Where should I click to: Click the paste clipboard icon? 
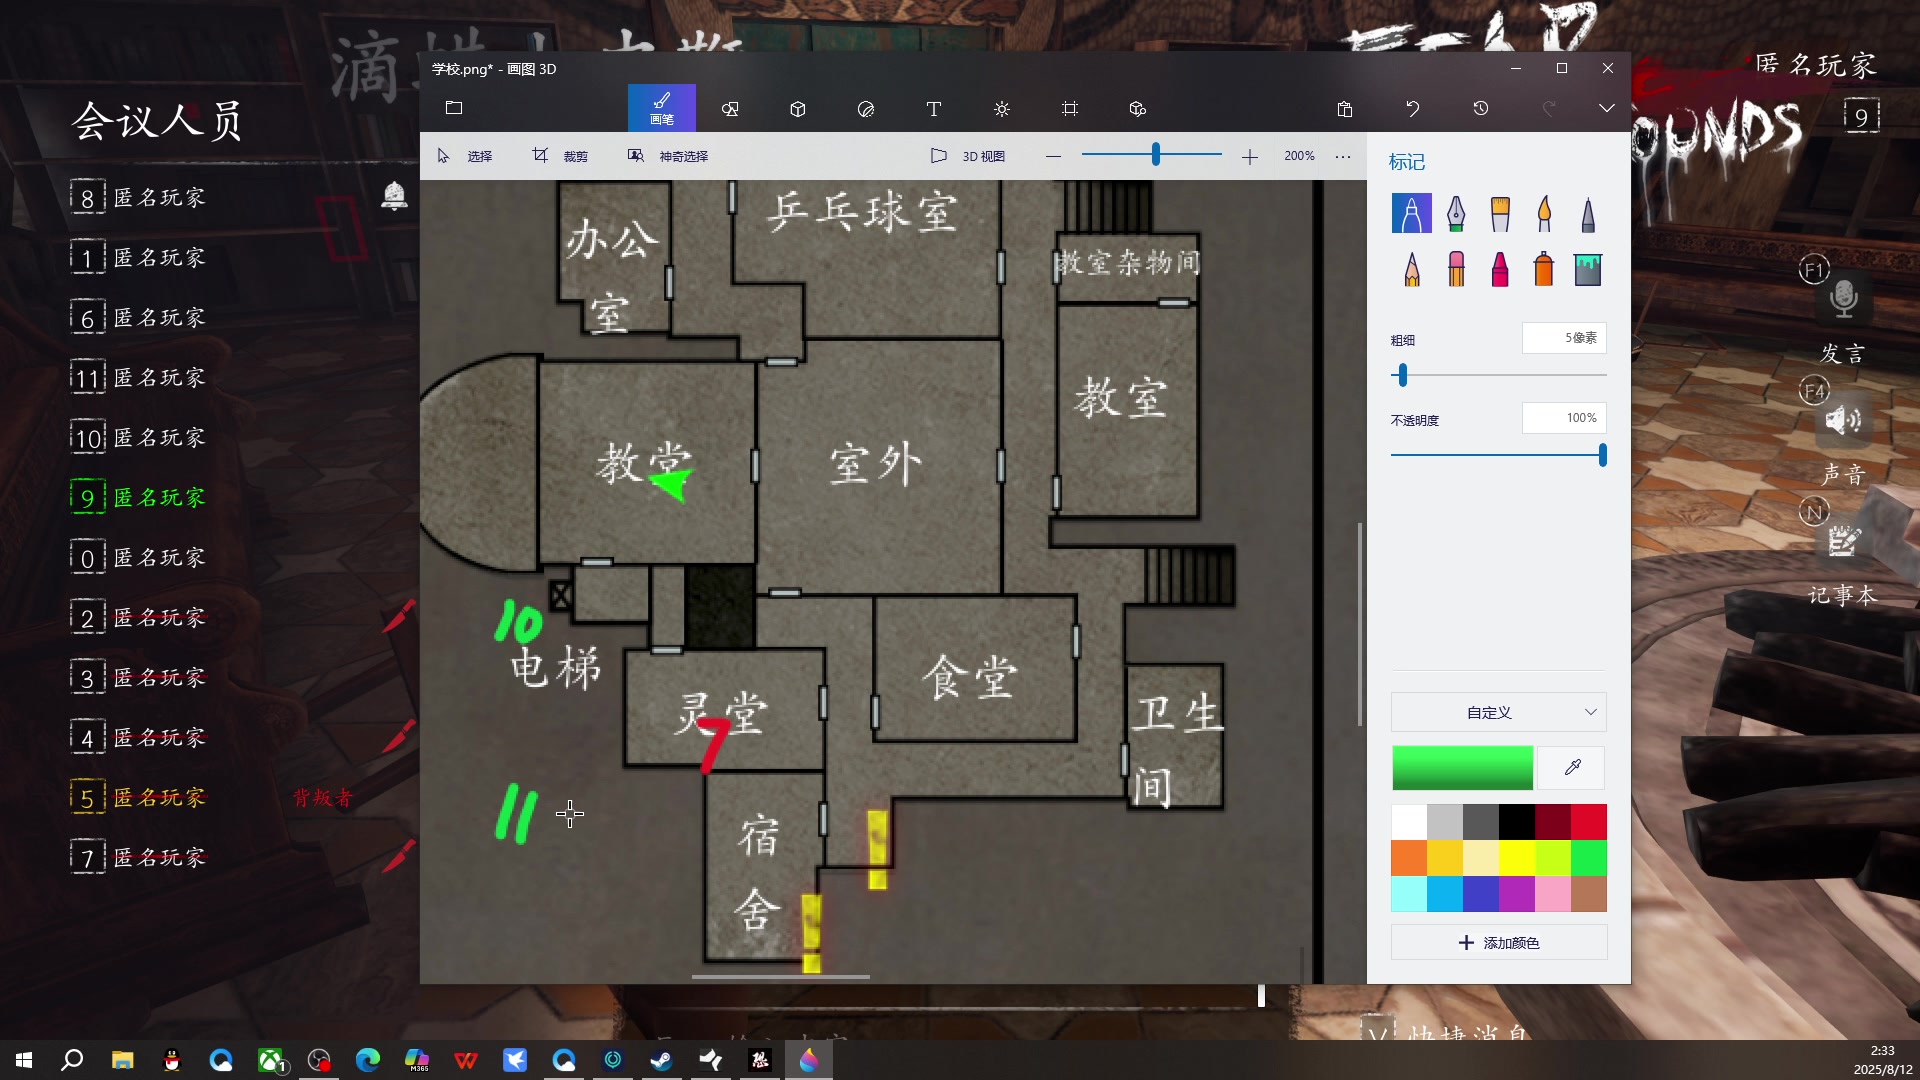click(x=1345, y=108)
